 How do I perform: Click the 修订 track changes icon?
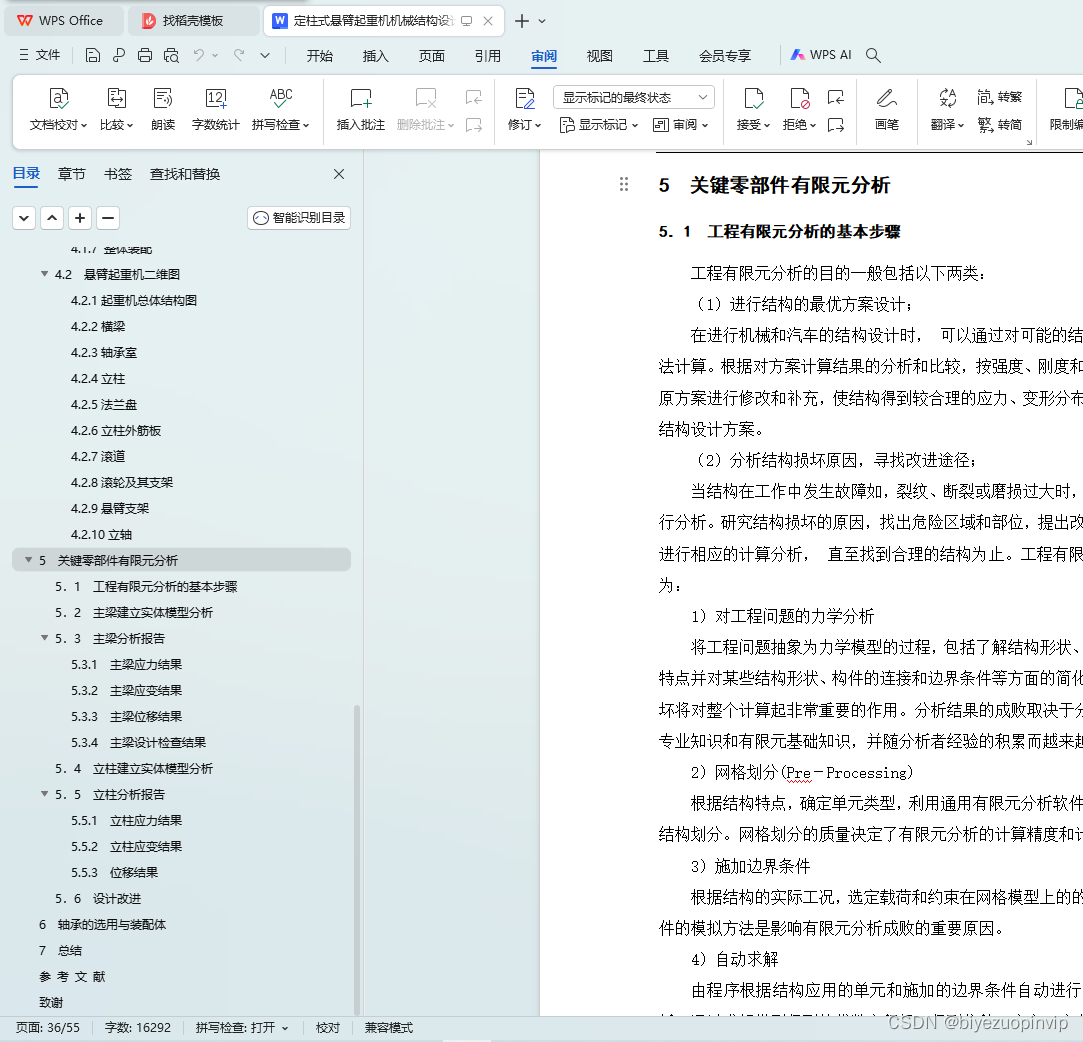pyautogui.click(x=525, y=99)
